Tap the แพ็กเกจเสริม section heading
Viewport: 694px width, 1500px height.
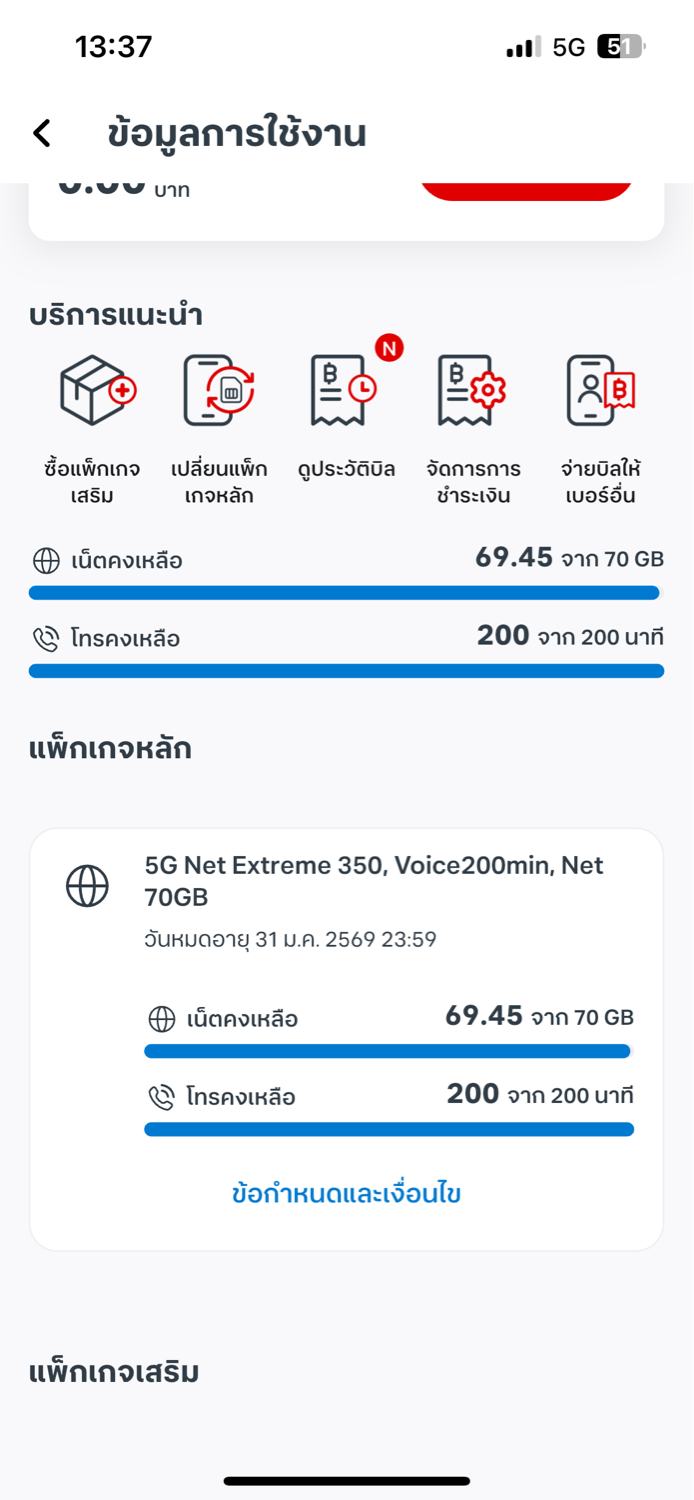coord(114,1372)
